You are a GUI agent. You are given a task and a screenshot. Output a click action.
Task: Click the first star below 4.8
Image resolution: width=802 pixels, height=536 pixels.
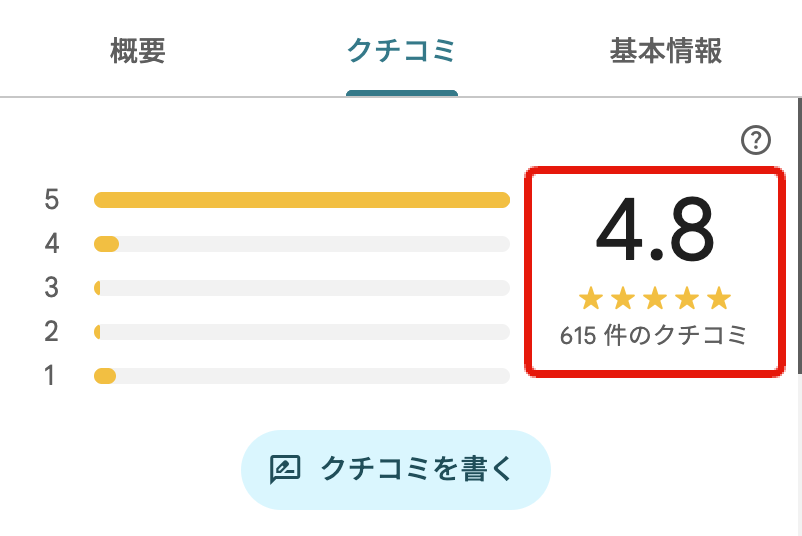coord(591,298)
